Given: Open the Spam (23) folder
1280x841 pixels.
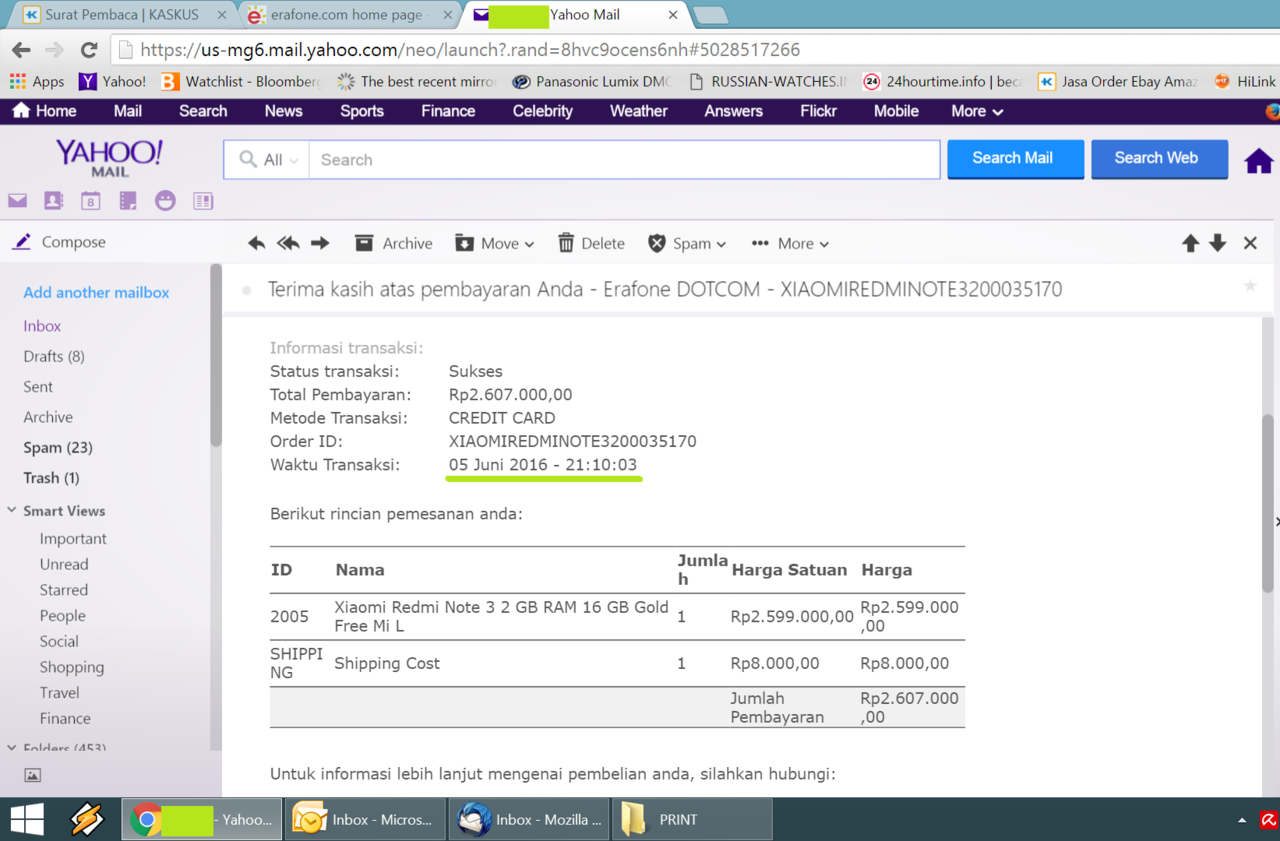Looking at the screenshot, I should 58,447.
